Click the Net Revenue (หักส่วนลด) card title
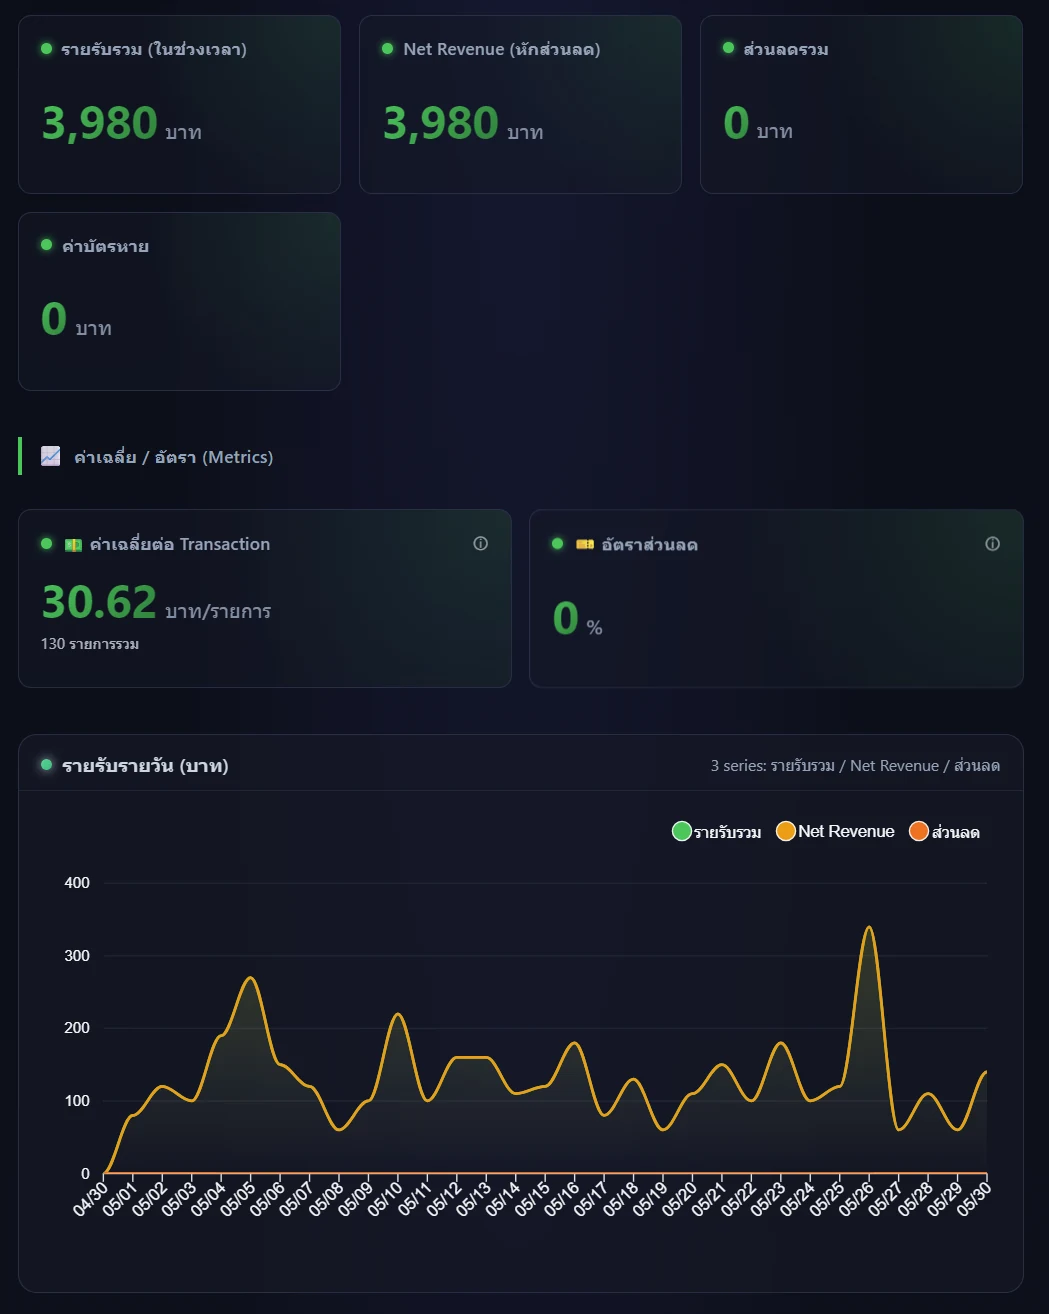This screenshot has height=1314, width=1049. pos(502,49)
